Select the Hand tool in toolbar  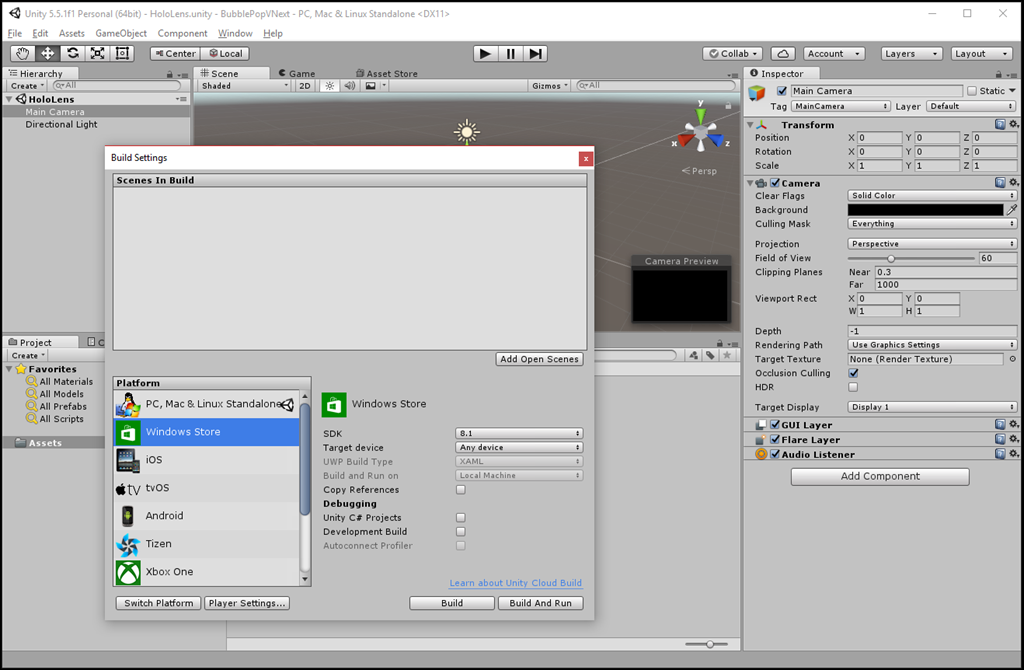coord(23,54)
